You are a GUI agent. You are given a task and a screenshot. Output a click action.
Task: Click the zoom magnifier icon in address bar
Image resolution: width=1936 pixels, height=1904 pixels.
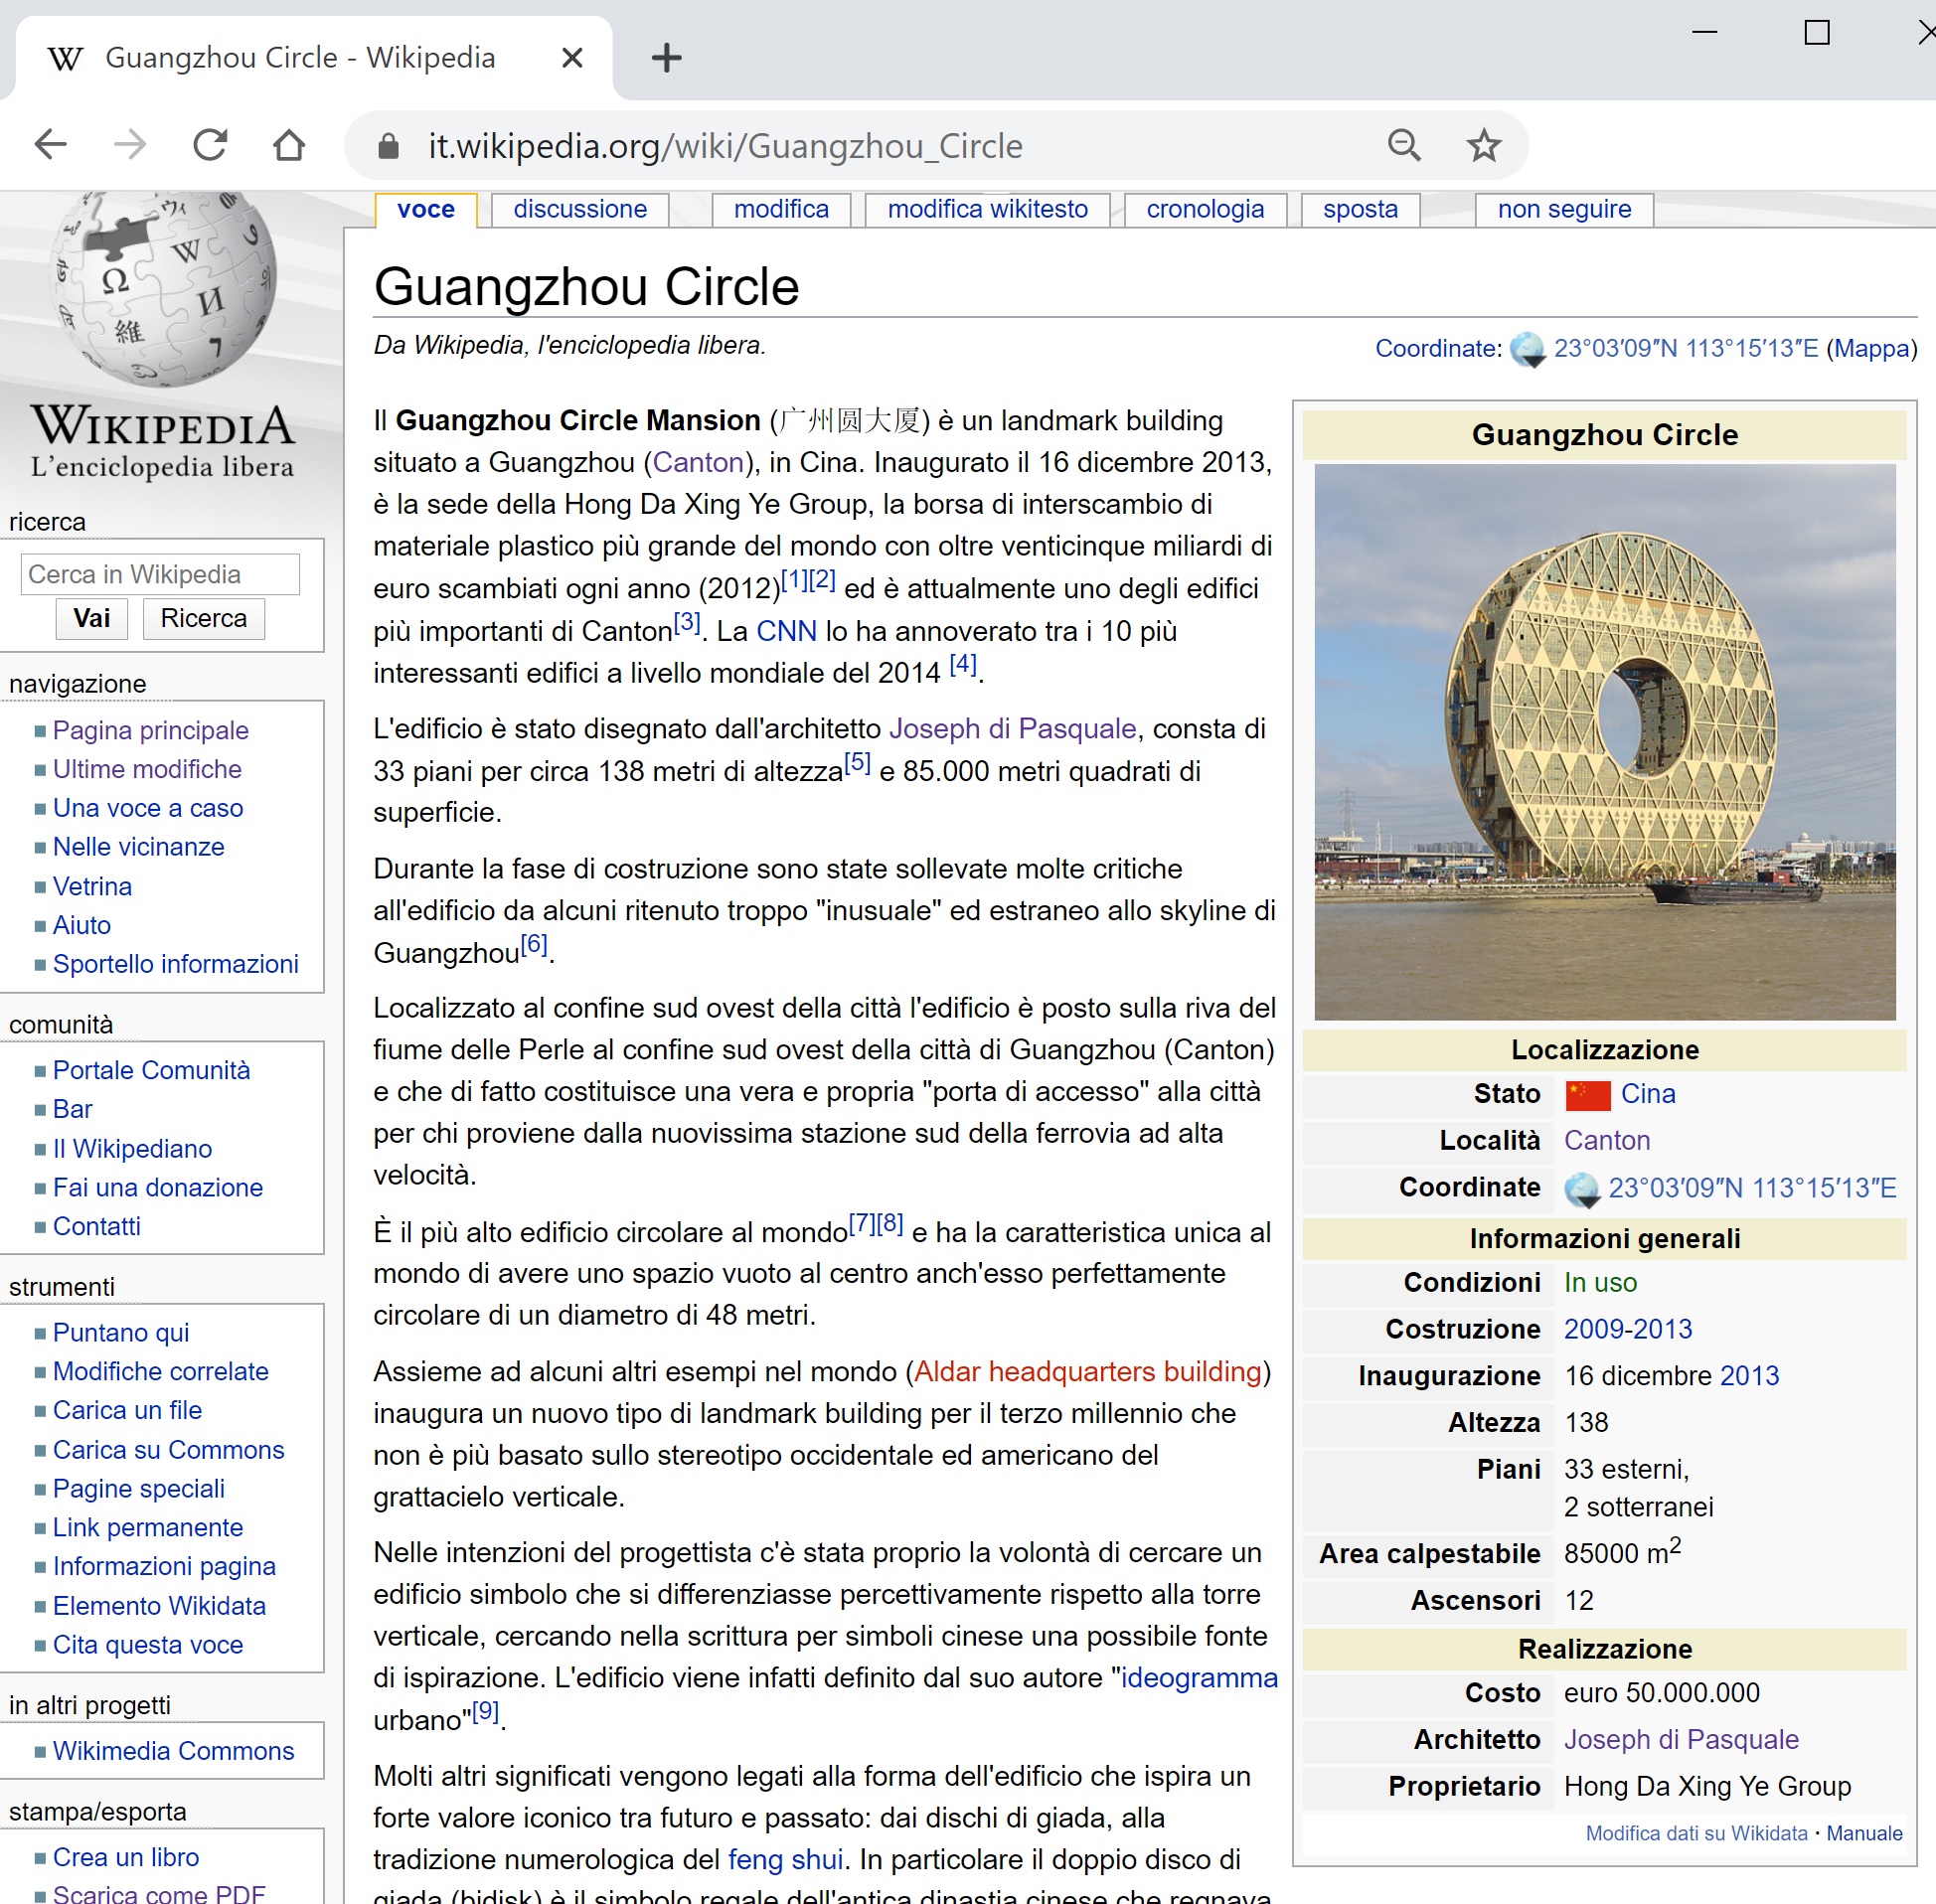pyautogui.click(x=1404, y=146)
